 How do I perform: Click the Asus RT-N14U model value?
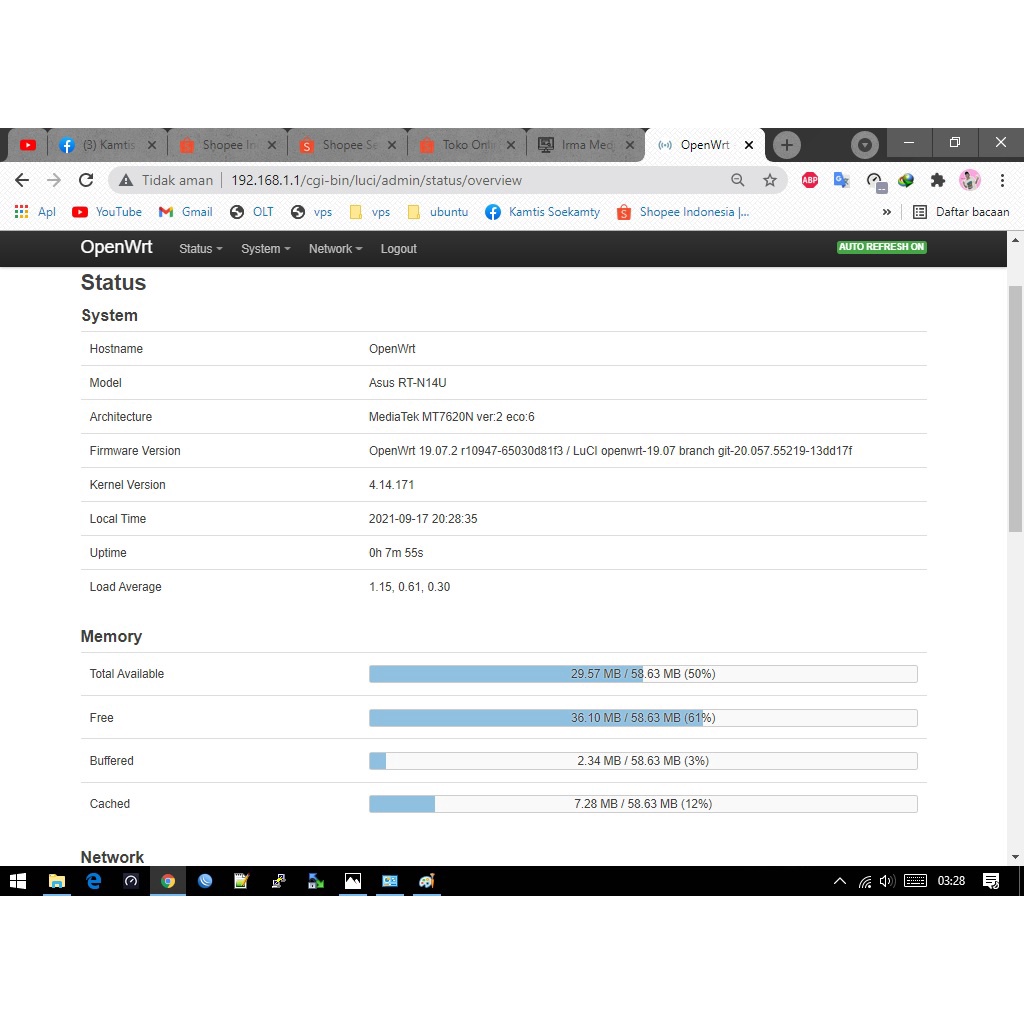pos(408,383)
